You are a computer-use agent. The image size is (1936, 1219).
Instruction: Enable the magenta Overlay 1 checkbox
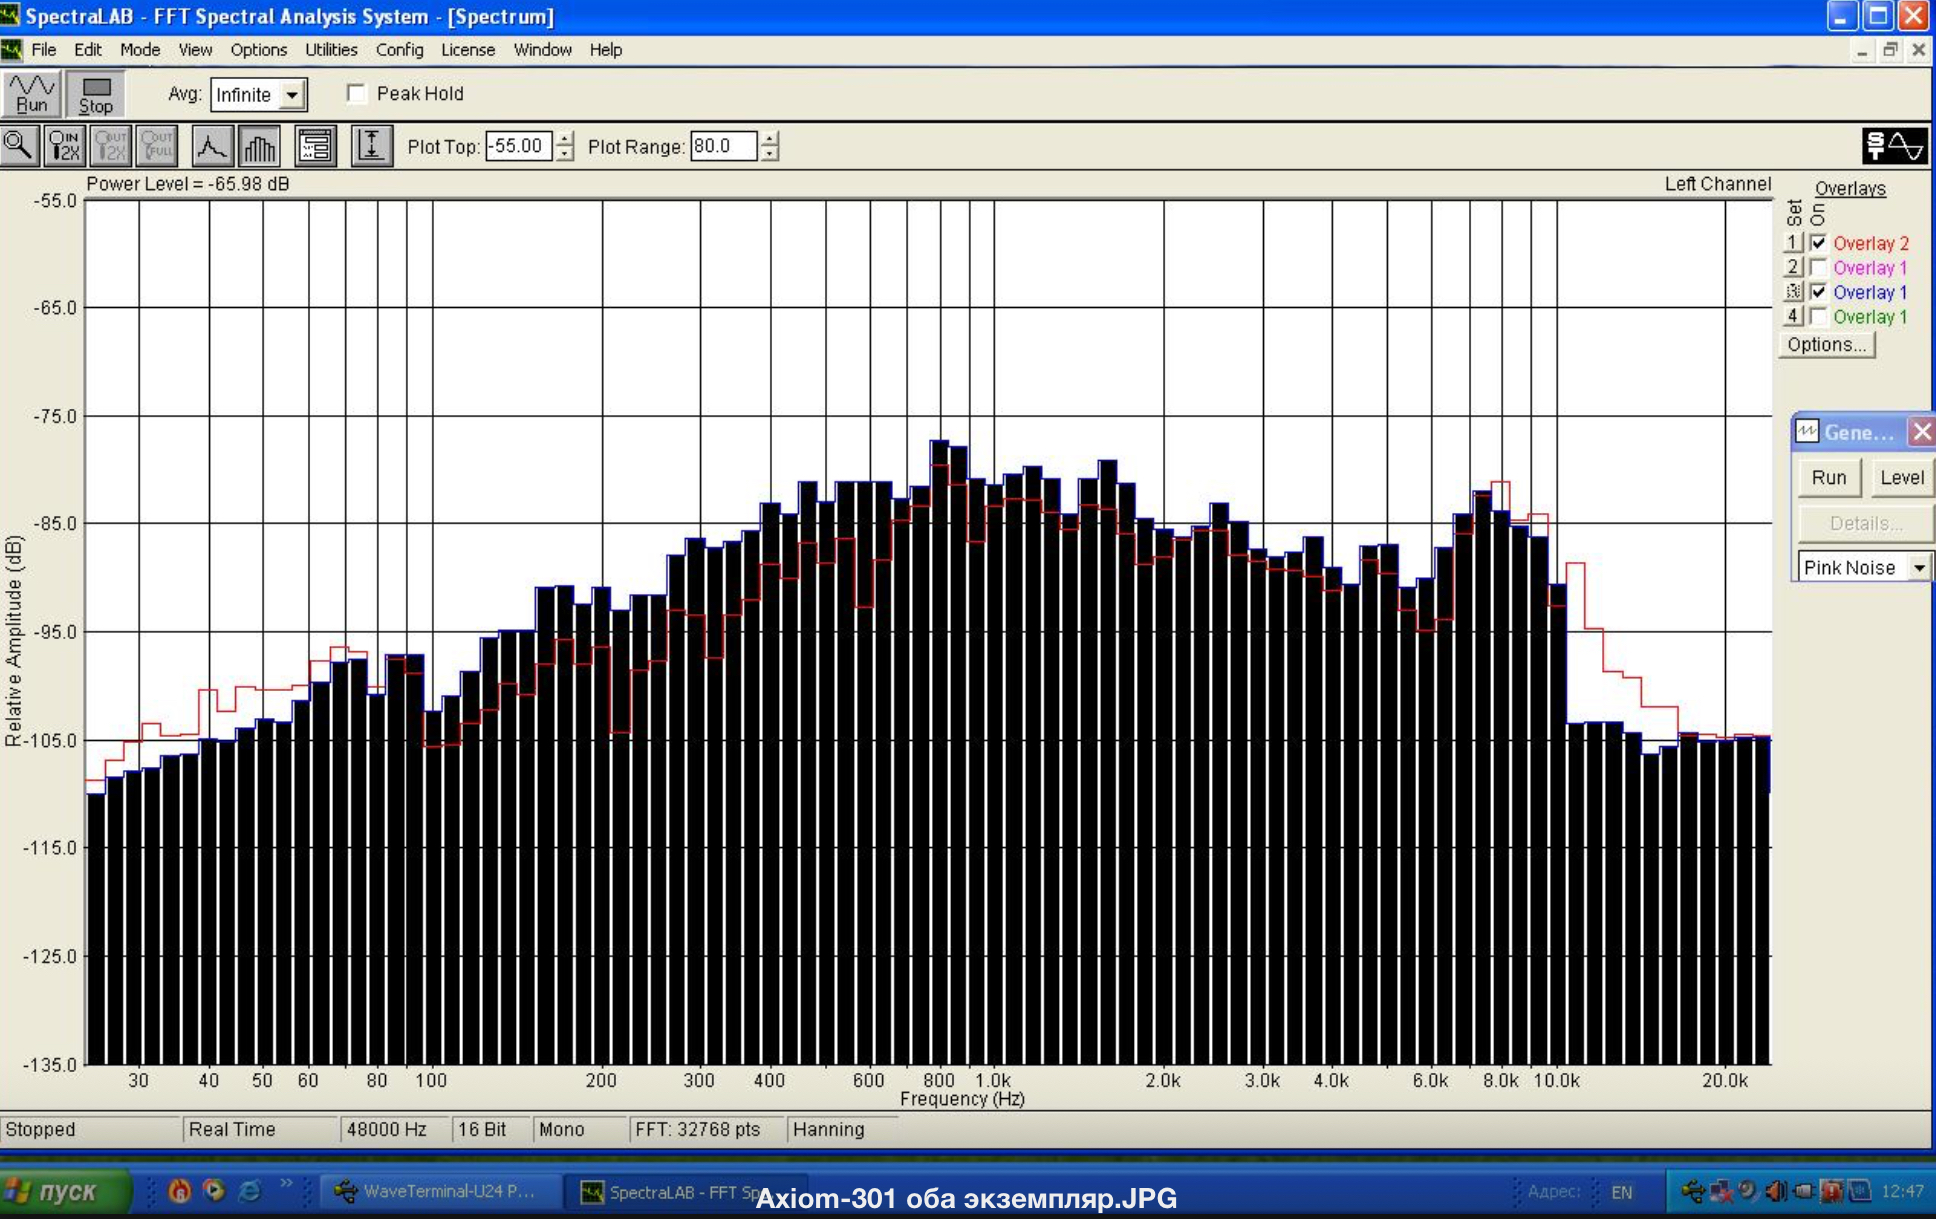(1818, 268)
